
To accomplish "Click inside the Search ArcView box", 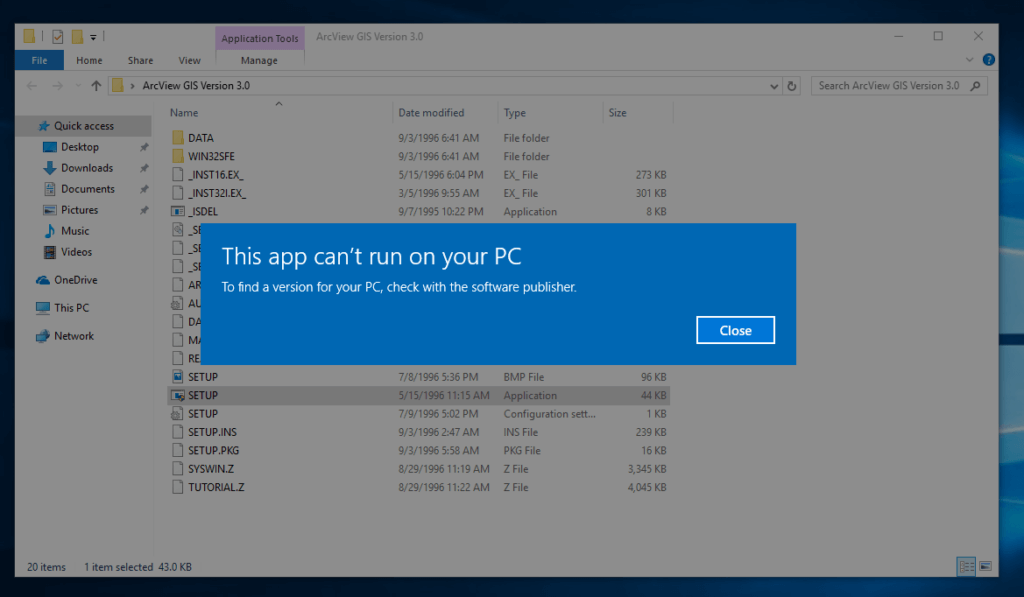I will pos(890,85).
